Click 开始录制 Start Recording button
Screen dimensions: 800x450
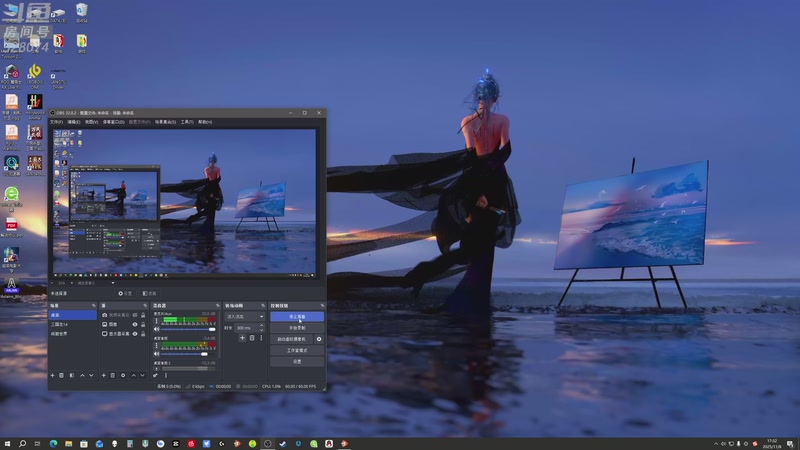coord(297,328)
